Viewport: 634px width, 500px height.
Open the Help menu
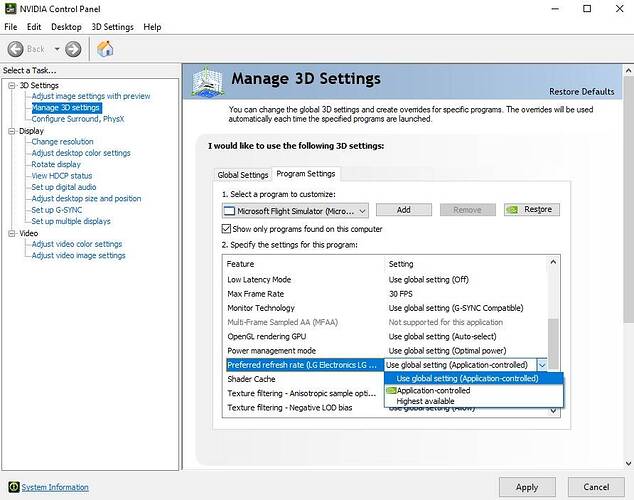(152, 27)
